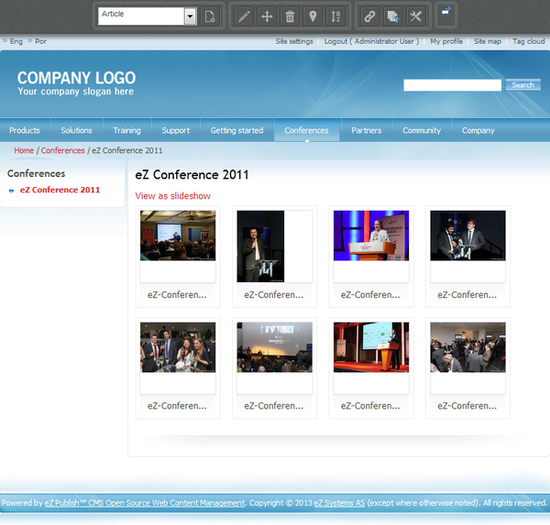Click the Search button
Screen dimensions: 550x525
pyautogui.click(x=523, y=85)
